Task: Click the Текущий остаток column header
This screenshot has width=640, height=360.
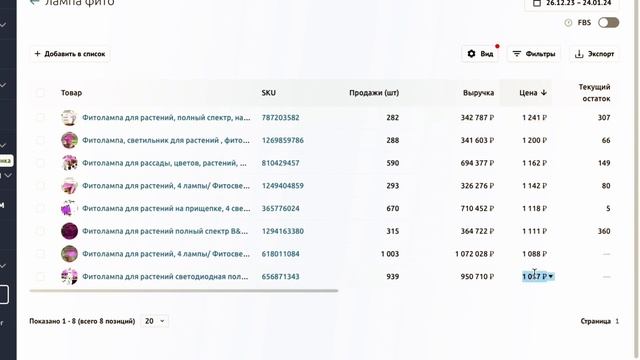Action: (594, 93)
